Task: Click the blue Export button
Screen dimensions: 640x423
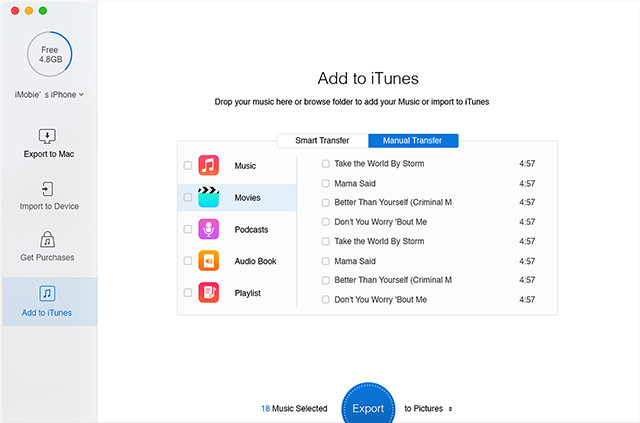Action: pos(368,403)
